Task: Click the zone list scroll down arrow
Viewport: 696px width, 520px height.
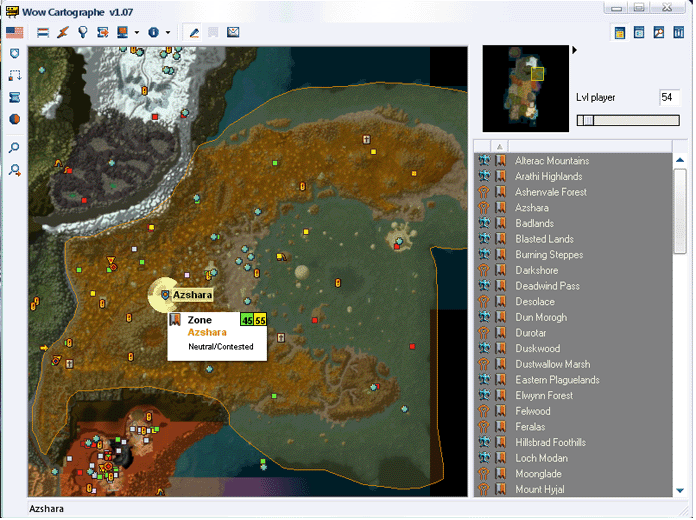Action: [x=680, y=490]
